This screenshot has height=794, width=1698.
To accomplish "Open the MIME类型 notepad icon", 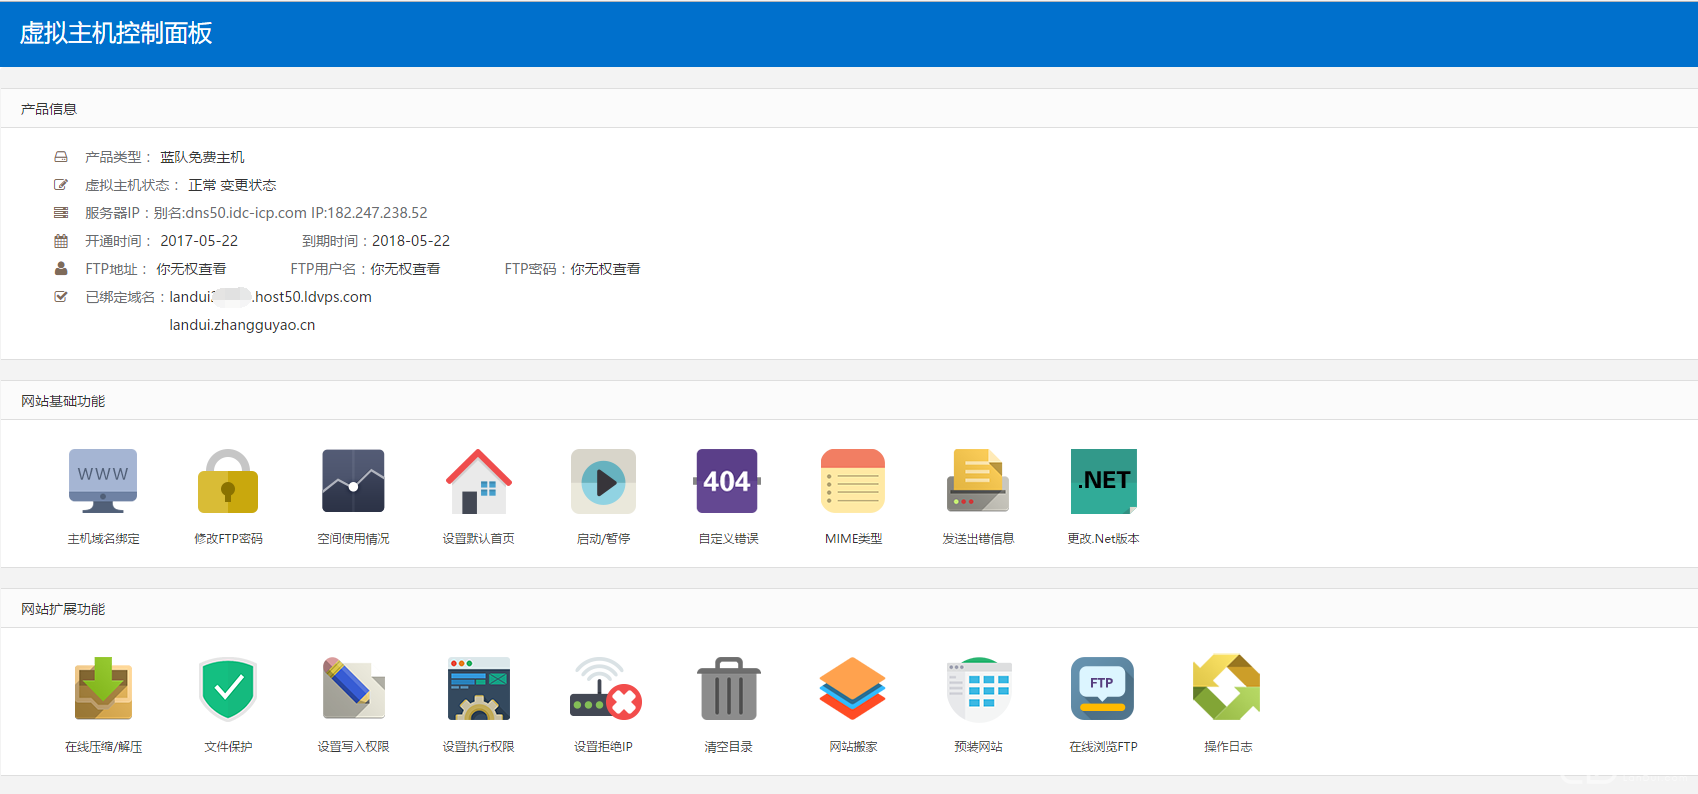I will click(x=853, y=481).
